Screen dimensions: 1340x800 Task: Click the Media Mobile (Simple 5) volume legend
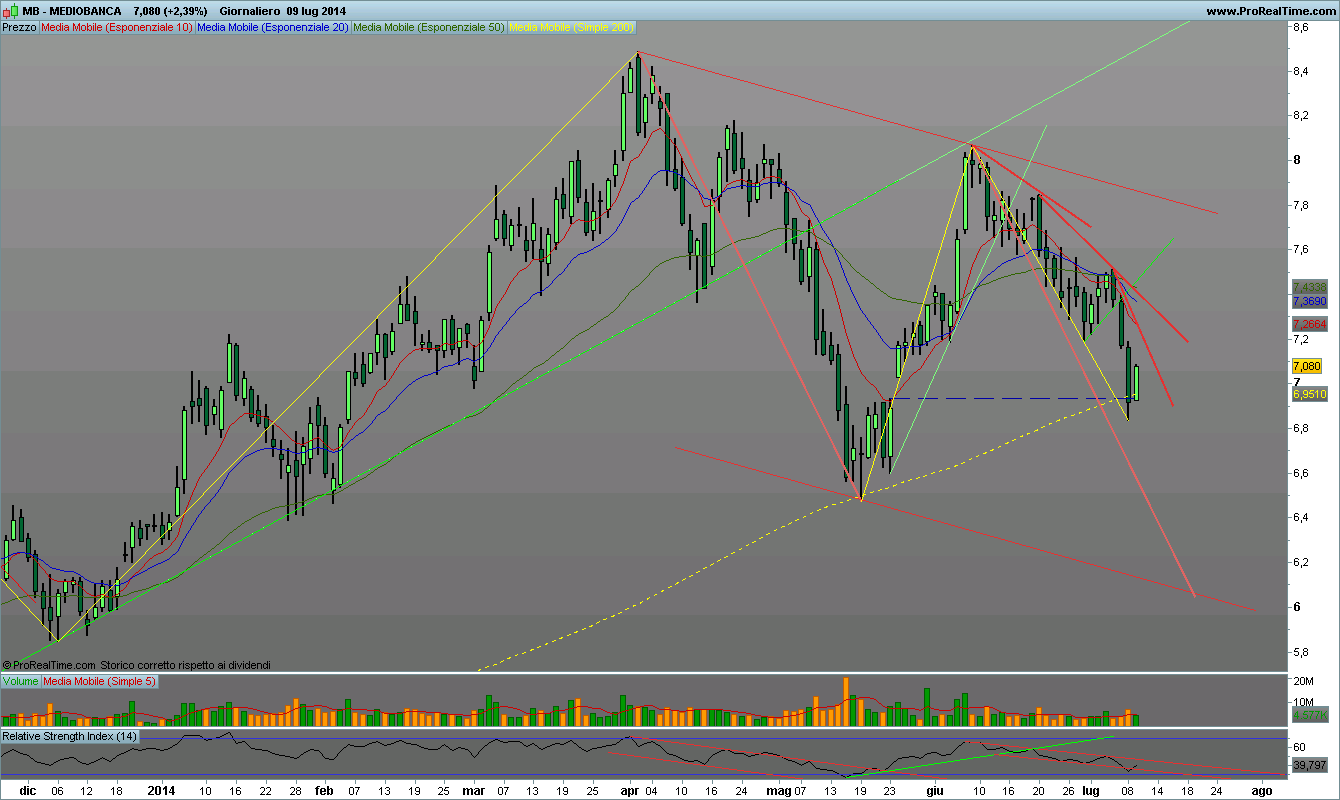pos(99,681)
